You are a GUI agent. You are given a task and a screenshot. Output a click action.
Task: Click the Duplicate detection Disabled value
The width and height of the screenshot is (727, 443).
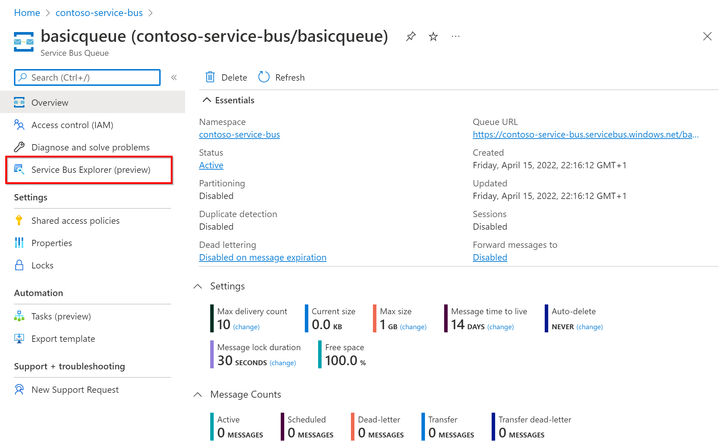216,227
